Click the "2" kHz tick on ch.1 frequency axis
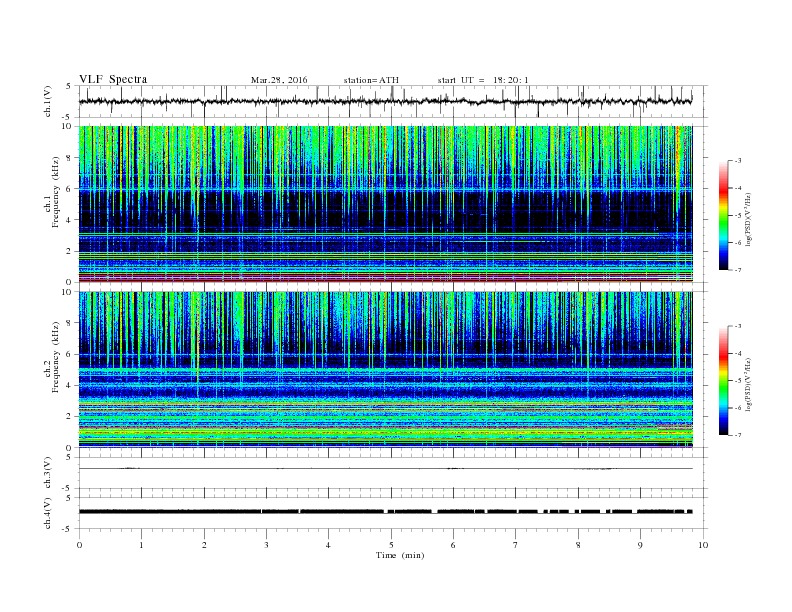Image resolution: width=792 pixels, height=612 pixels. click(69, 251)
